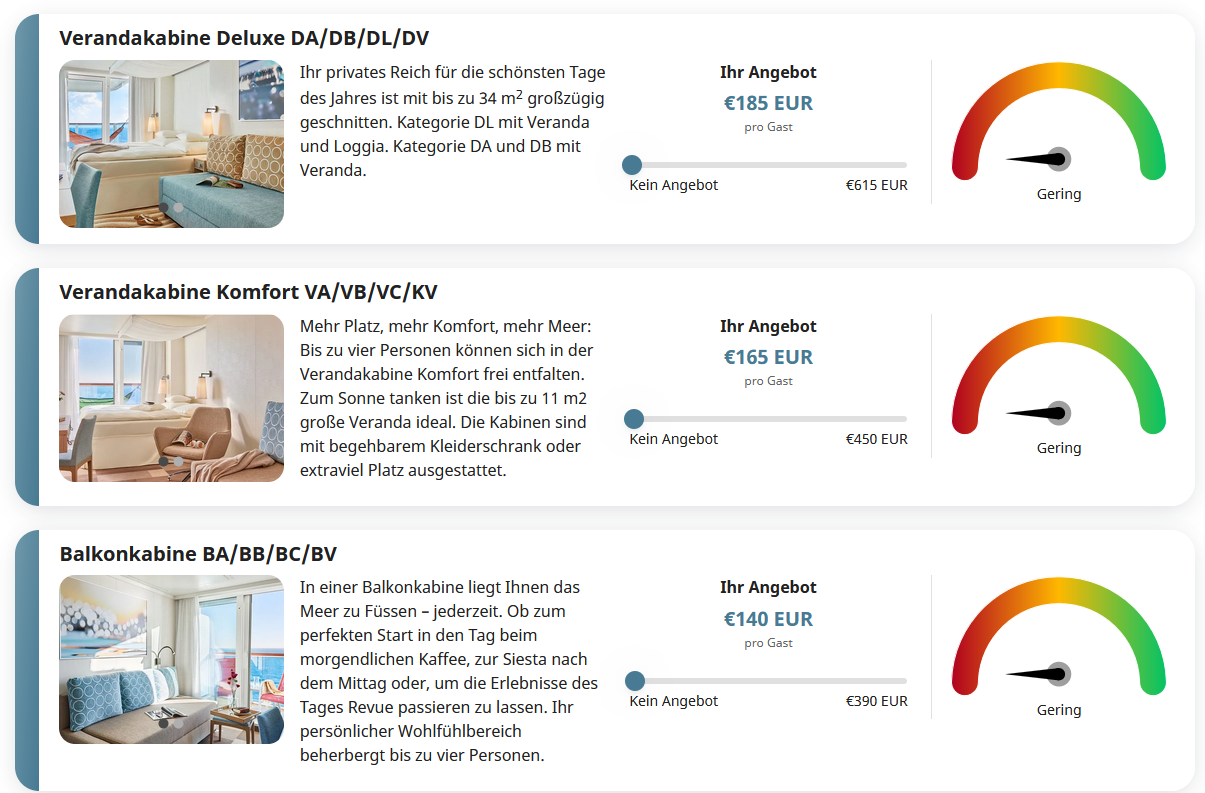Open the Verandakabine Deluxe cabin photo

(171, 130)
